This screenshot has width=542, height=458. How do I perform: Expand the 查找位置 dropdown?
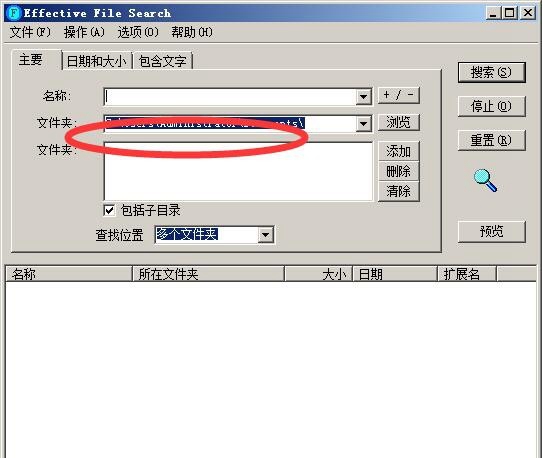(265, 235)
